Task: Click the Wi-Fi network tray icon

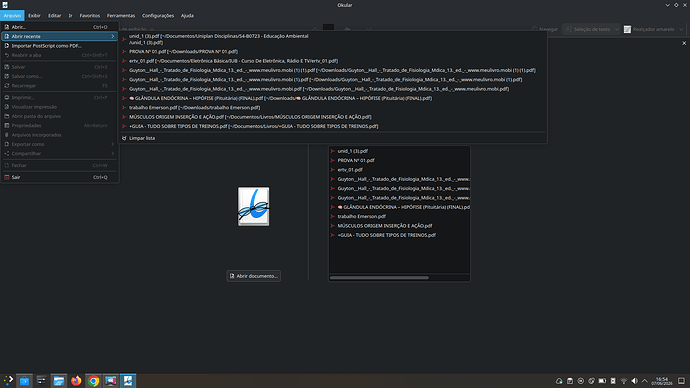Action: click(x=624, y=381)
